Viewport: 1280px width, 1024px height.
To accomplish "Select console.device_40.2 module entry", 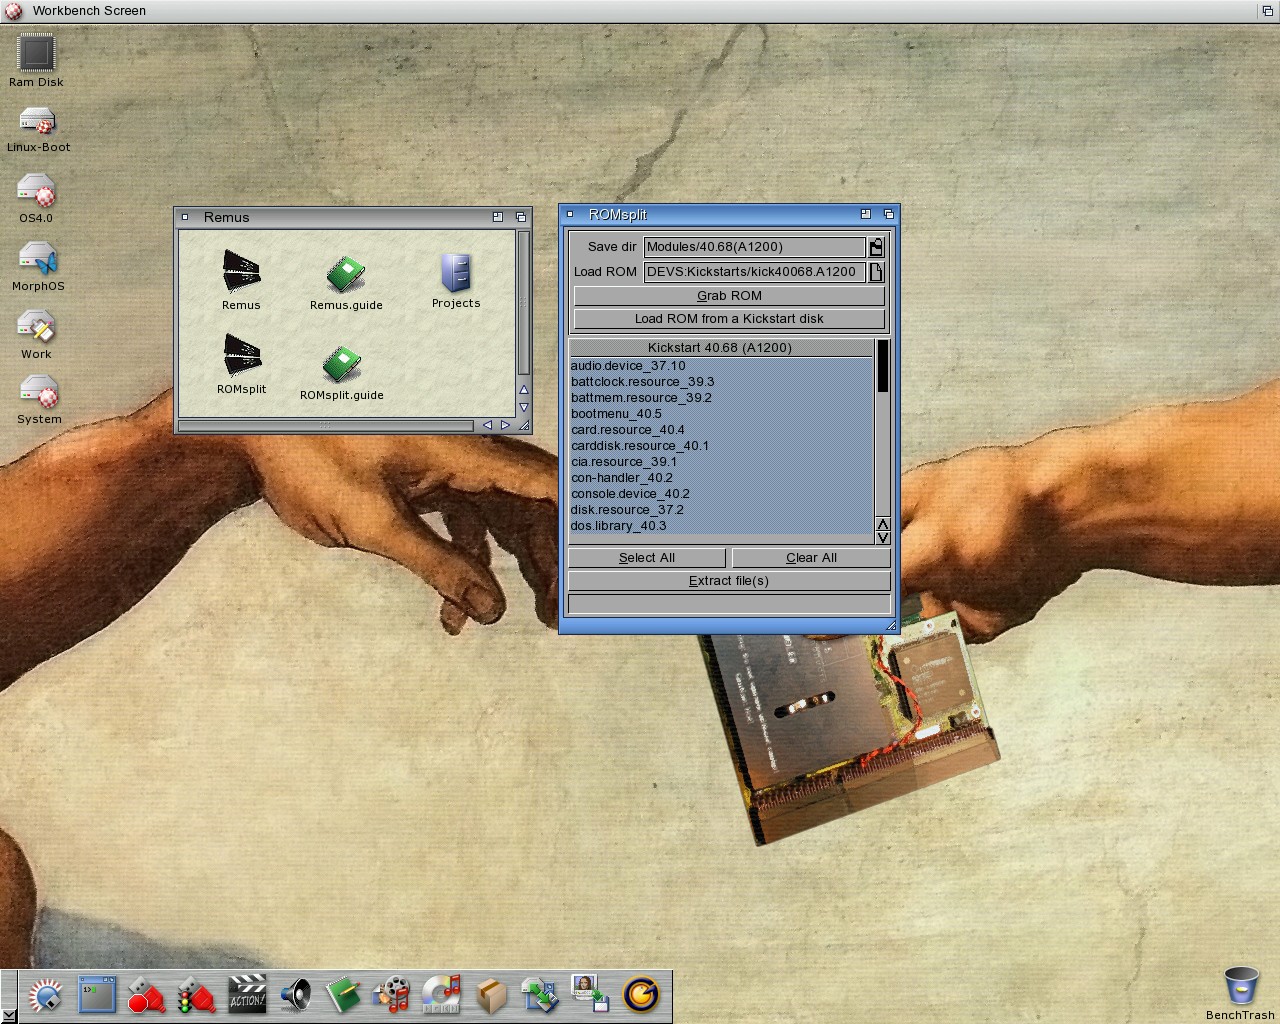I will tap(721, 494).
